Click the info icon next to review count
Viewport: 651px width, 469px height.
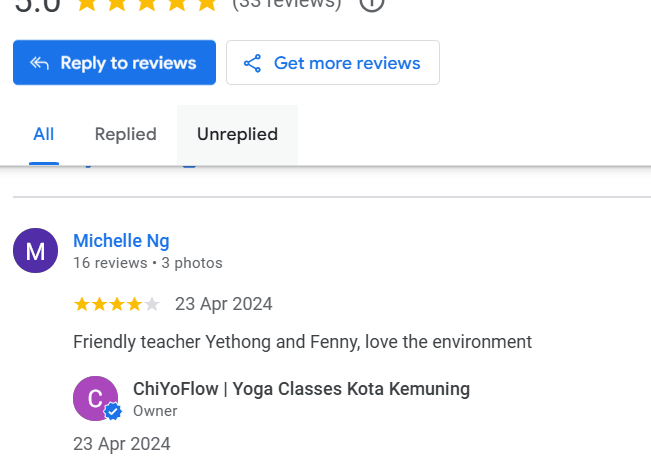[372, 4]
